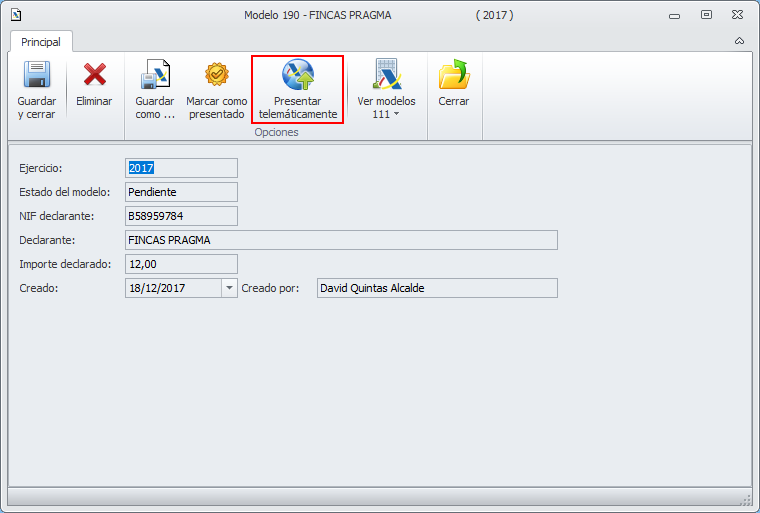Open Guardar como option
Screen dimensions: 760x513
pos(155,90)
